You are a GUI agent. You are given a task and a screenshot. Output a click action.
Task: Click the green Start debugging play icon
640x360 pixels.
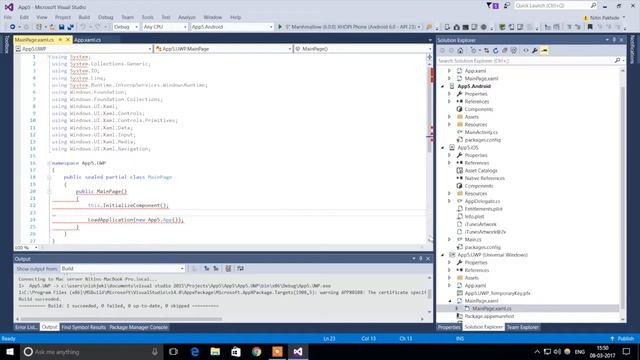[x=280, y=27]
